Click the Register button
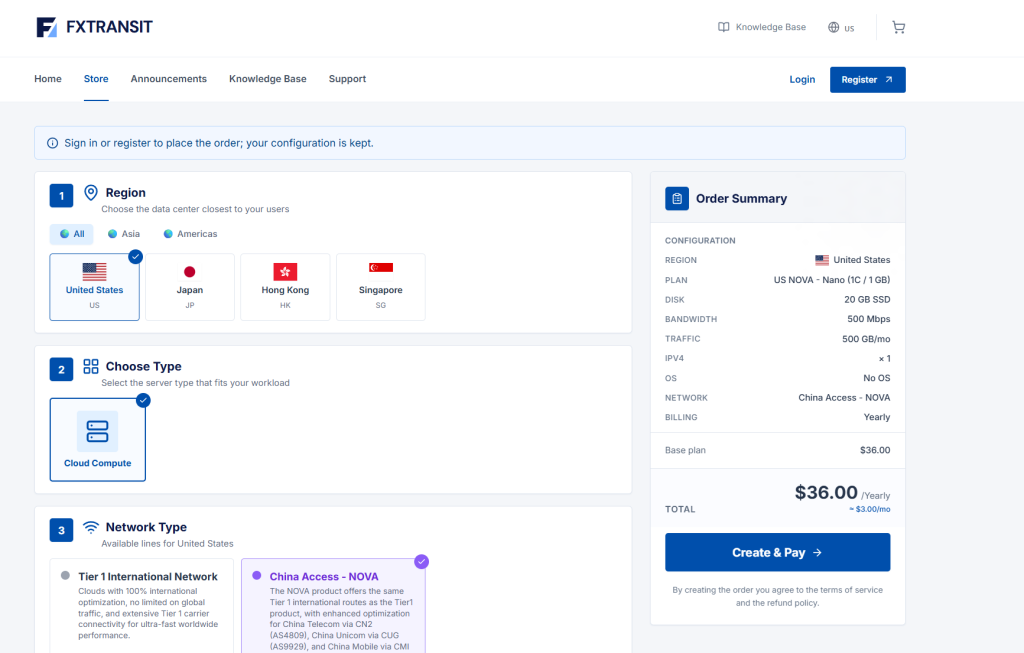 867,80
